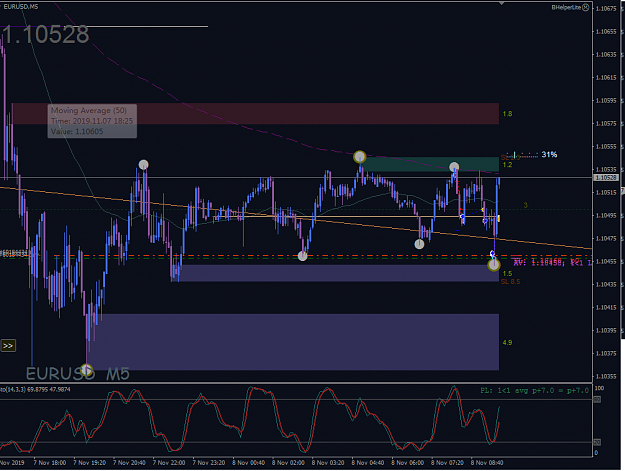625x471 pixels.
Task: Click the PL: 1<1 avg p+7.0 label
Action: tap(535, 391)
